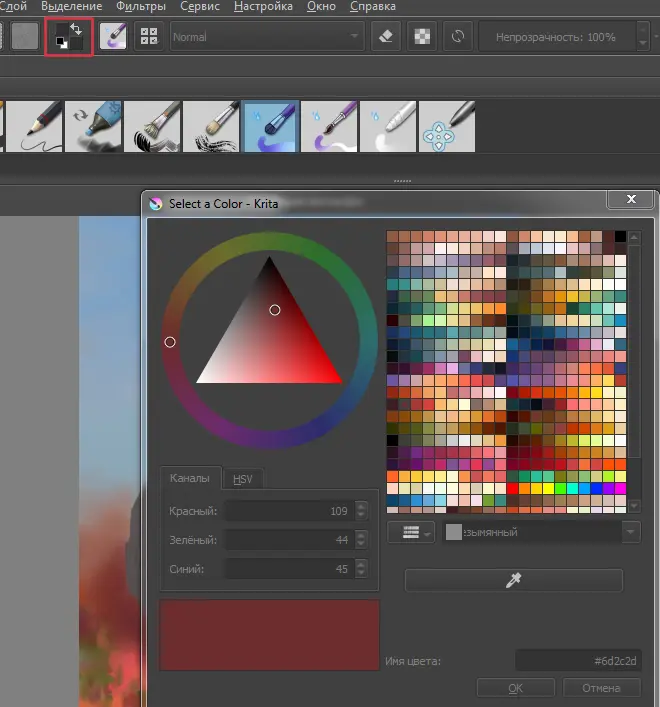Click the dark red color preview swatch
The image size is (660, 707).
tap(269, 635)
